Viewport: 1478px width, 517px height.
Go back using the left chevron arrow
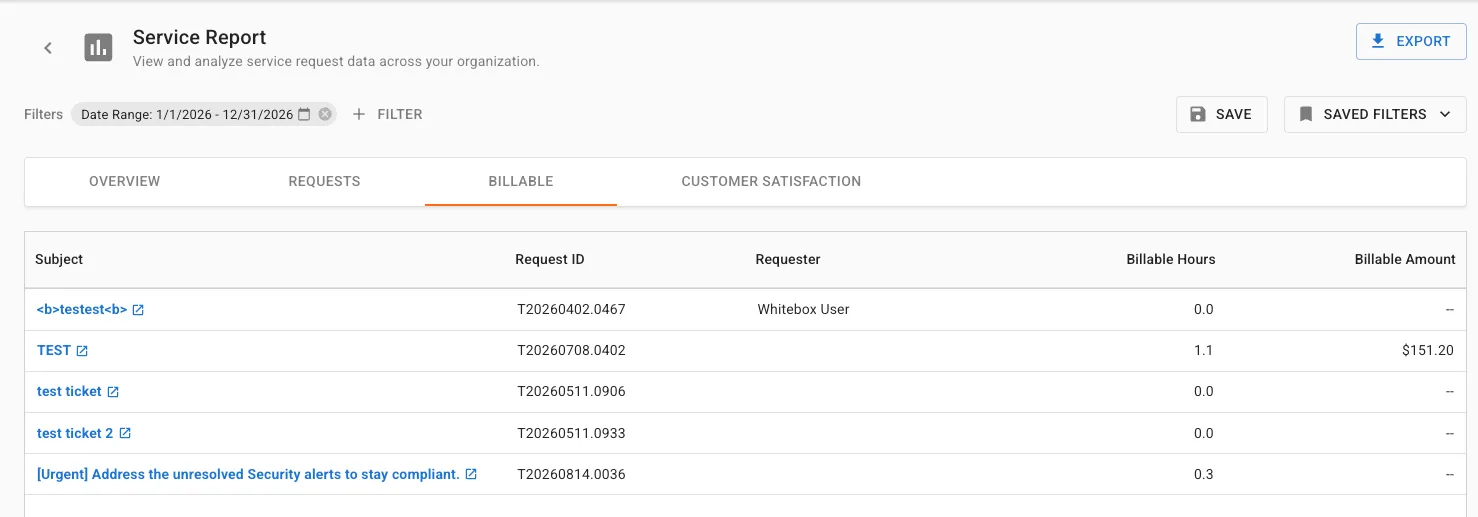coord(48,48)
